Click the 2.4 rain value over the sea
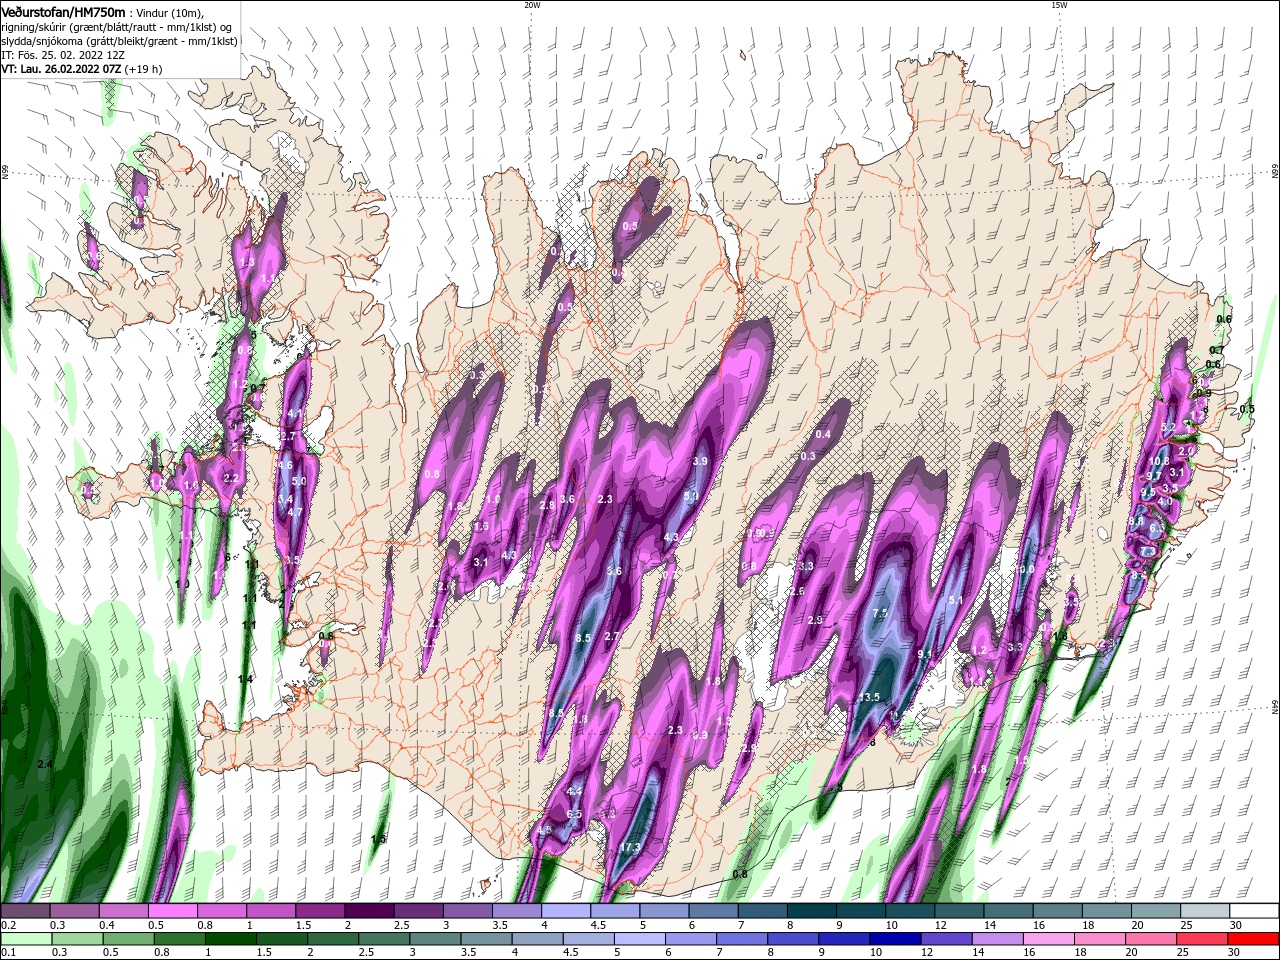 (44, 764)
